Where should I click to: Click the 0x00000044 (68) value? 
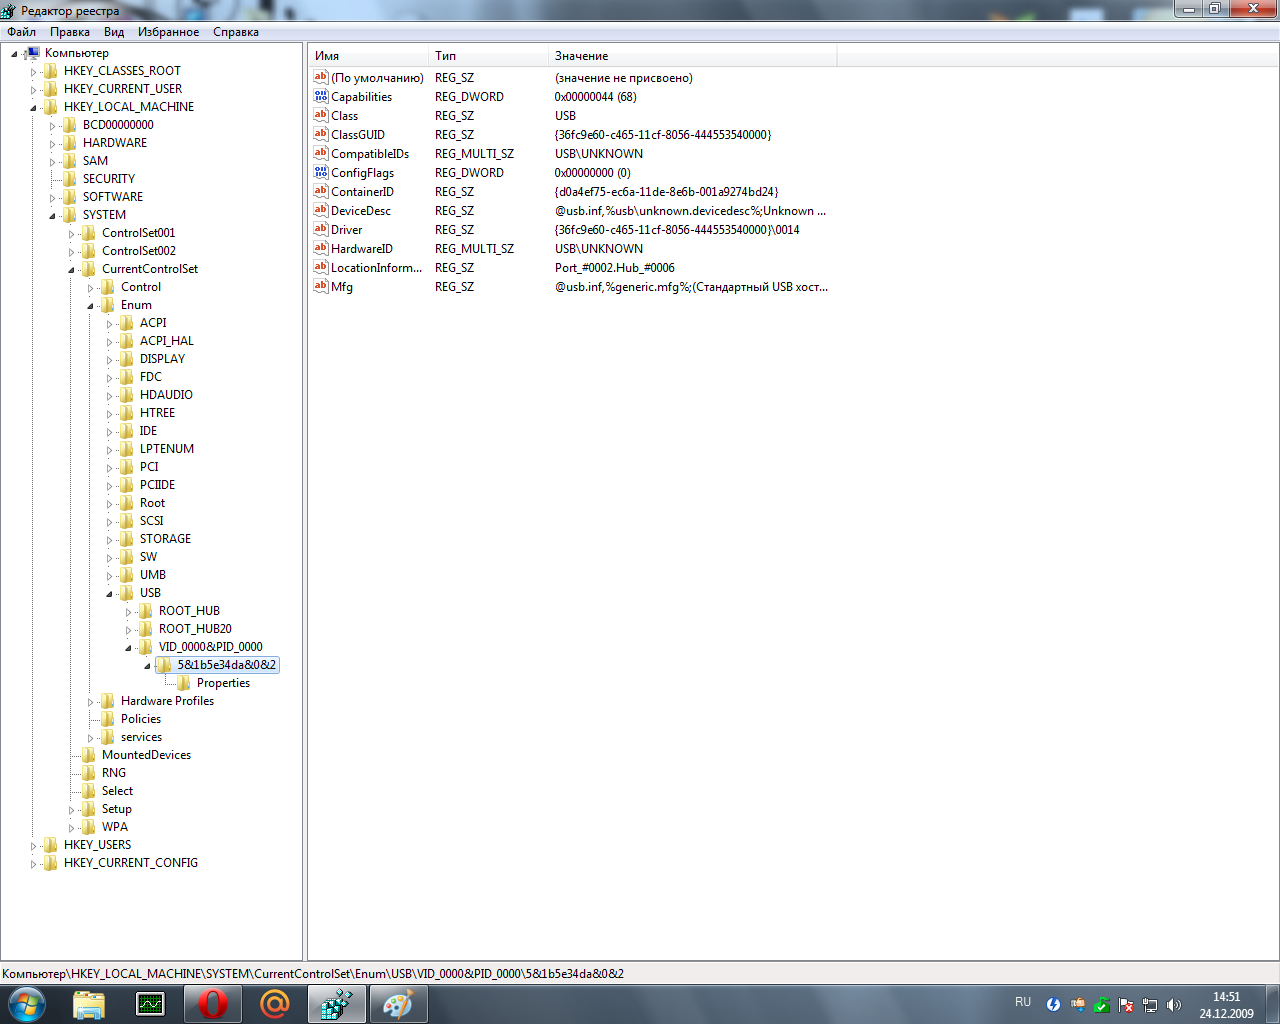coord(596,97)
